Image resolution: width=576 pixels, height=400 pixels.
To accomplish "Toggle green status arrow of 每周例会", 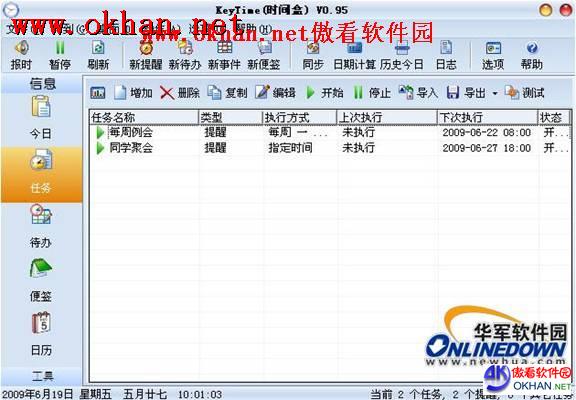I will coord(100,132).
